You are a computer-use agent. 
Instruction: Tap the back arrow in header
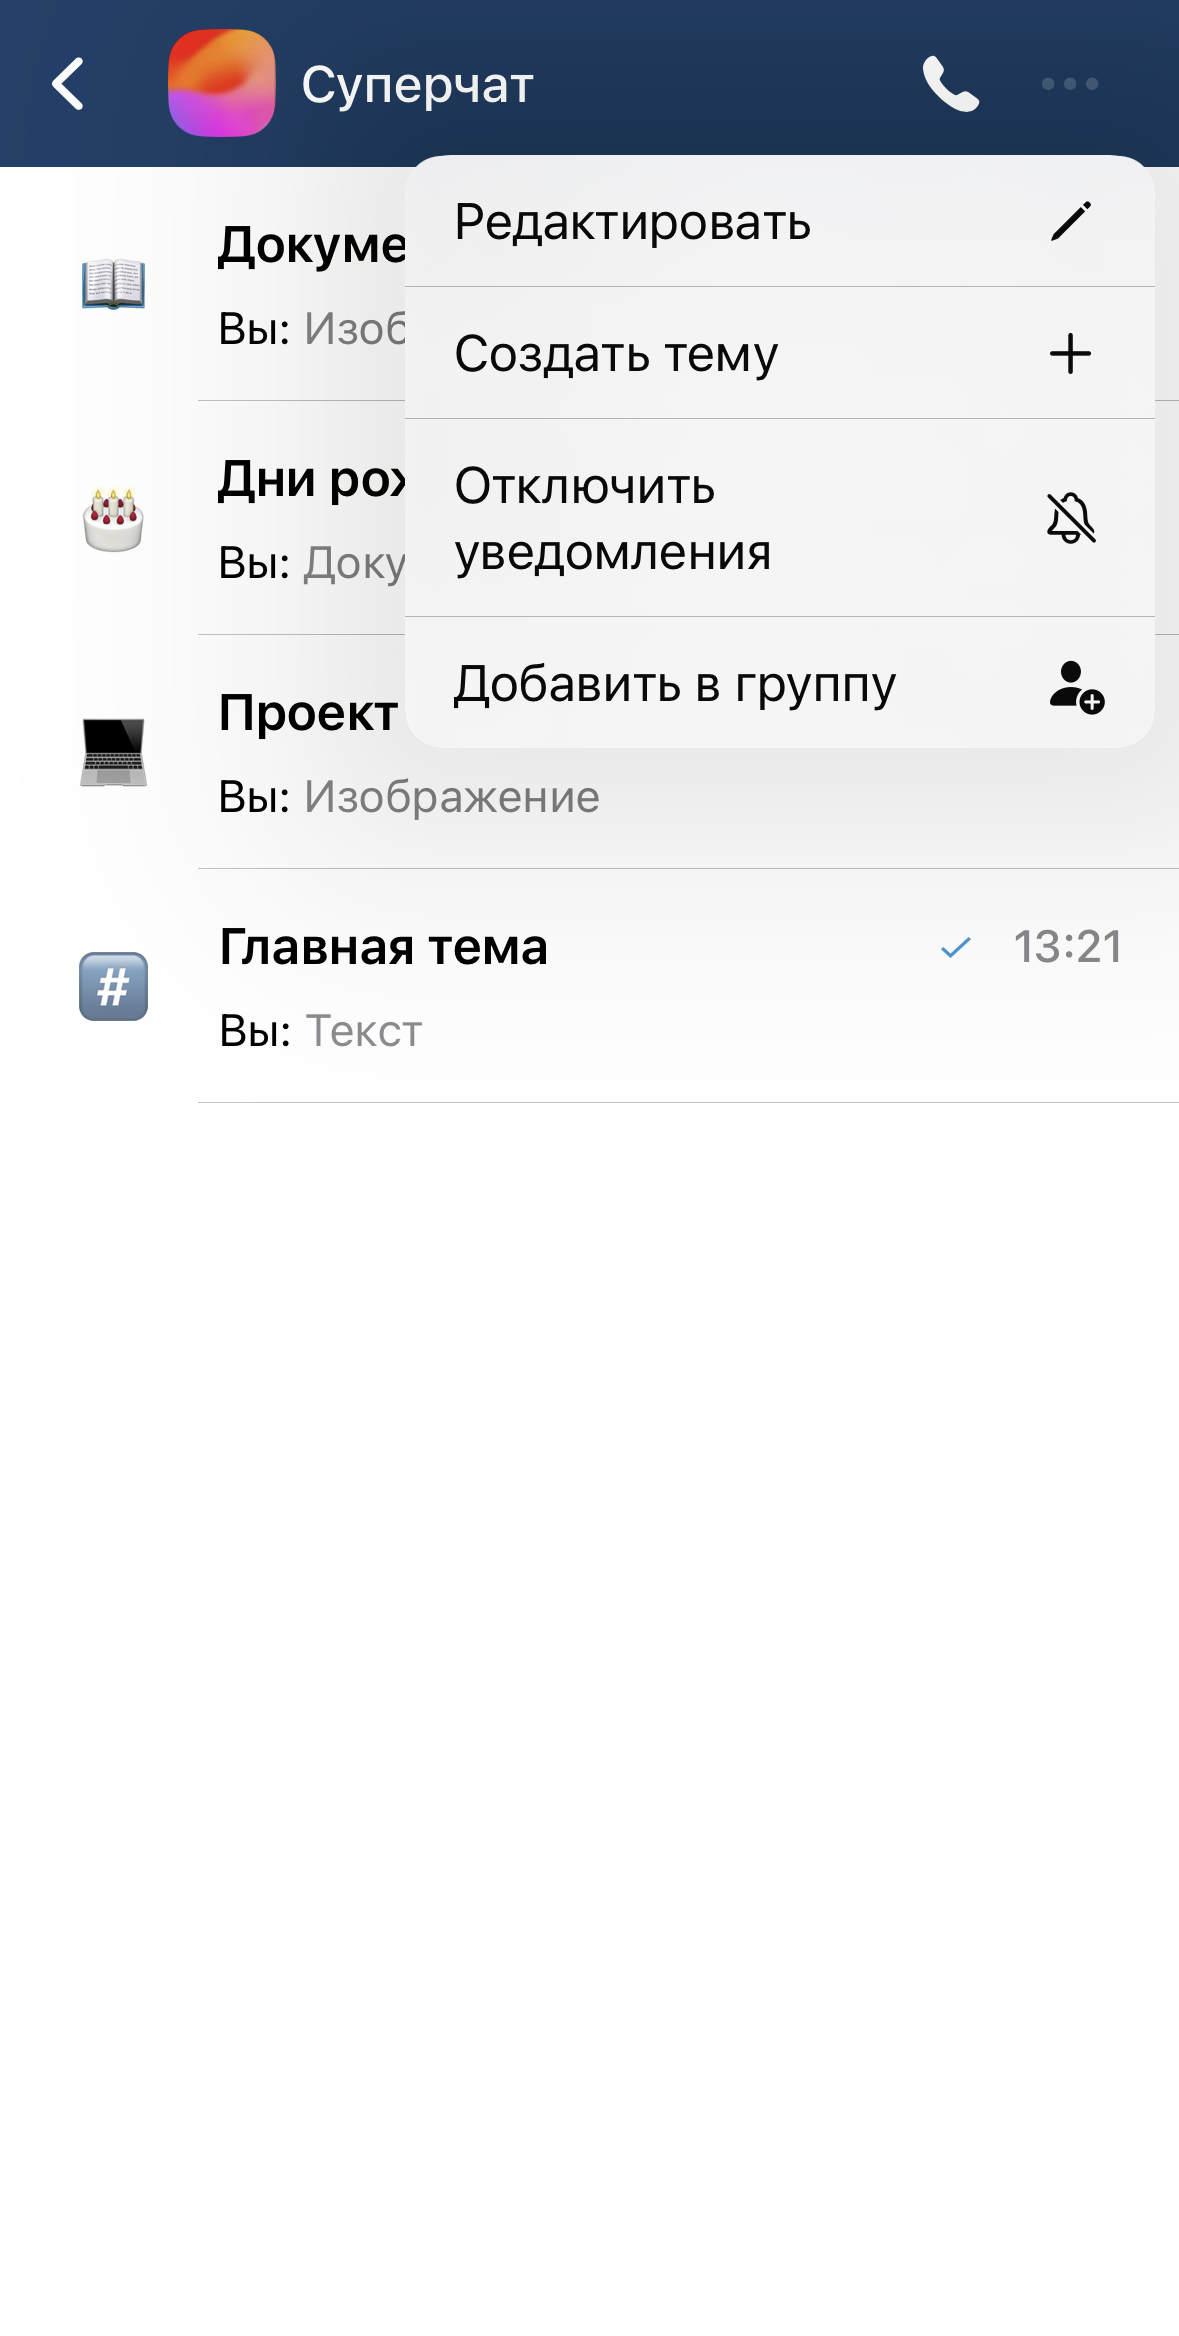pyautogui.click(x=68, y=84)
